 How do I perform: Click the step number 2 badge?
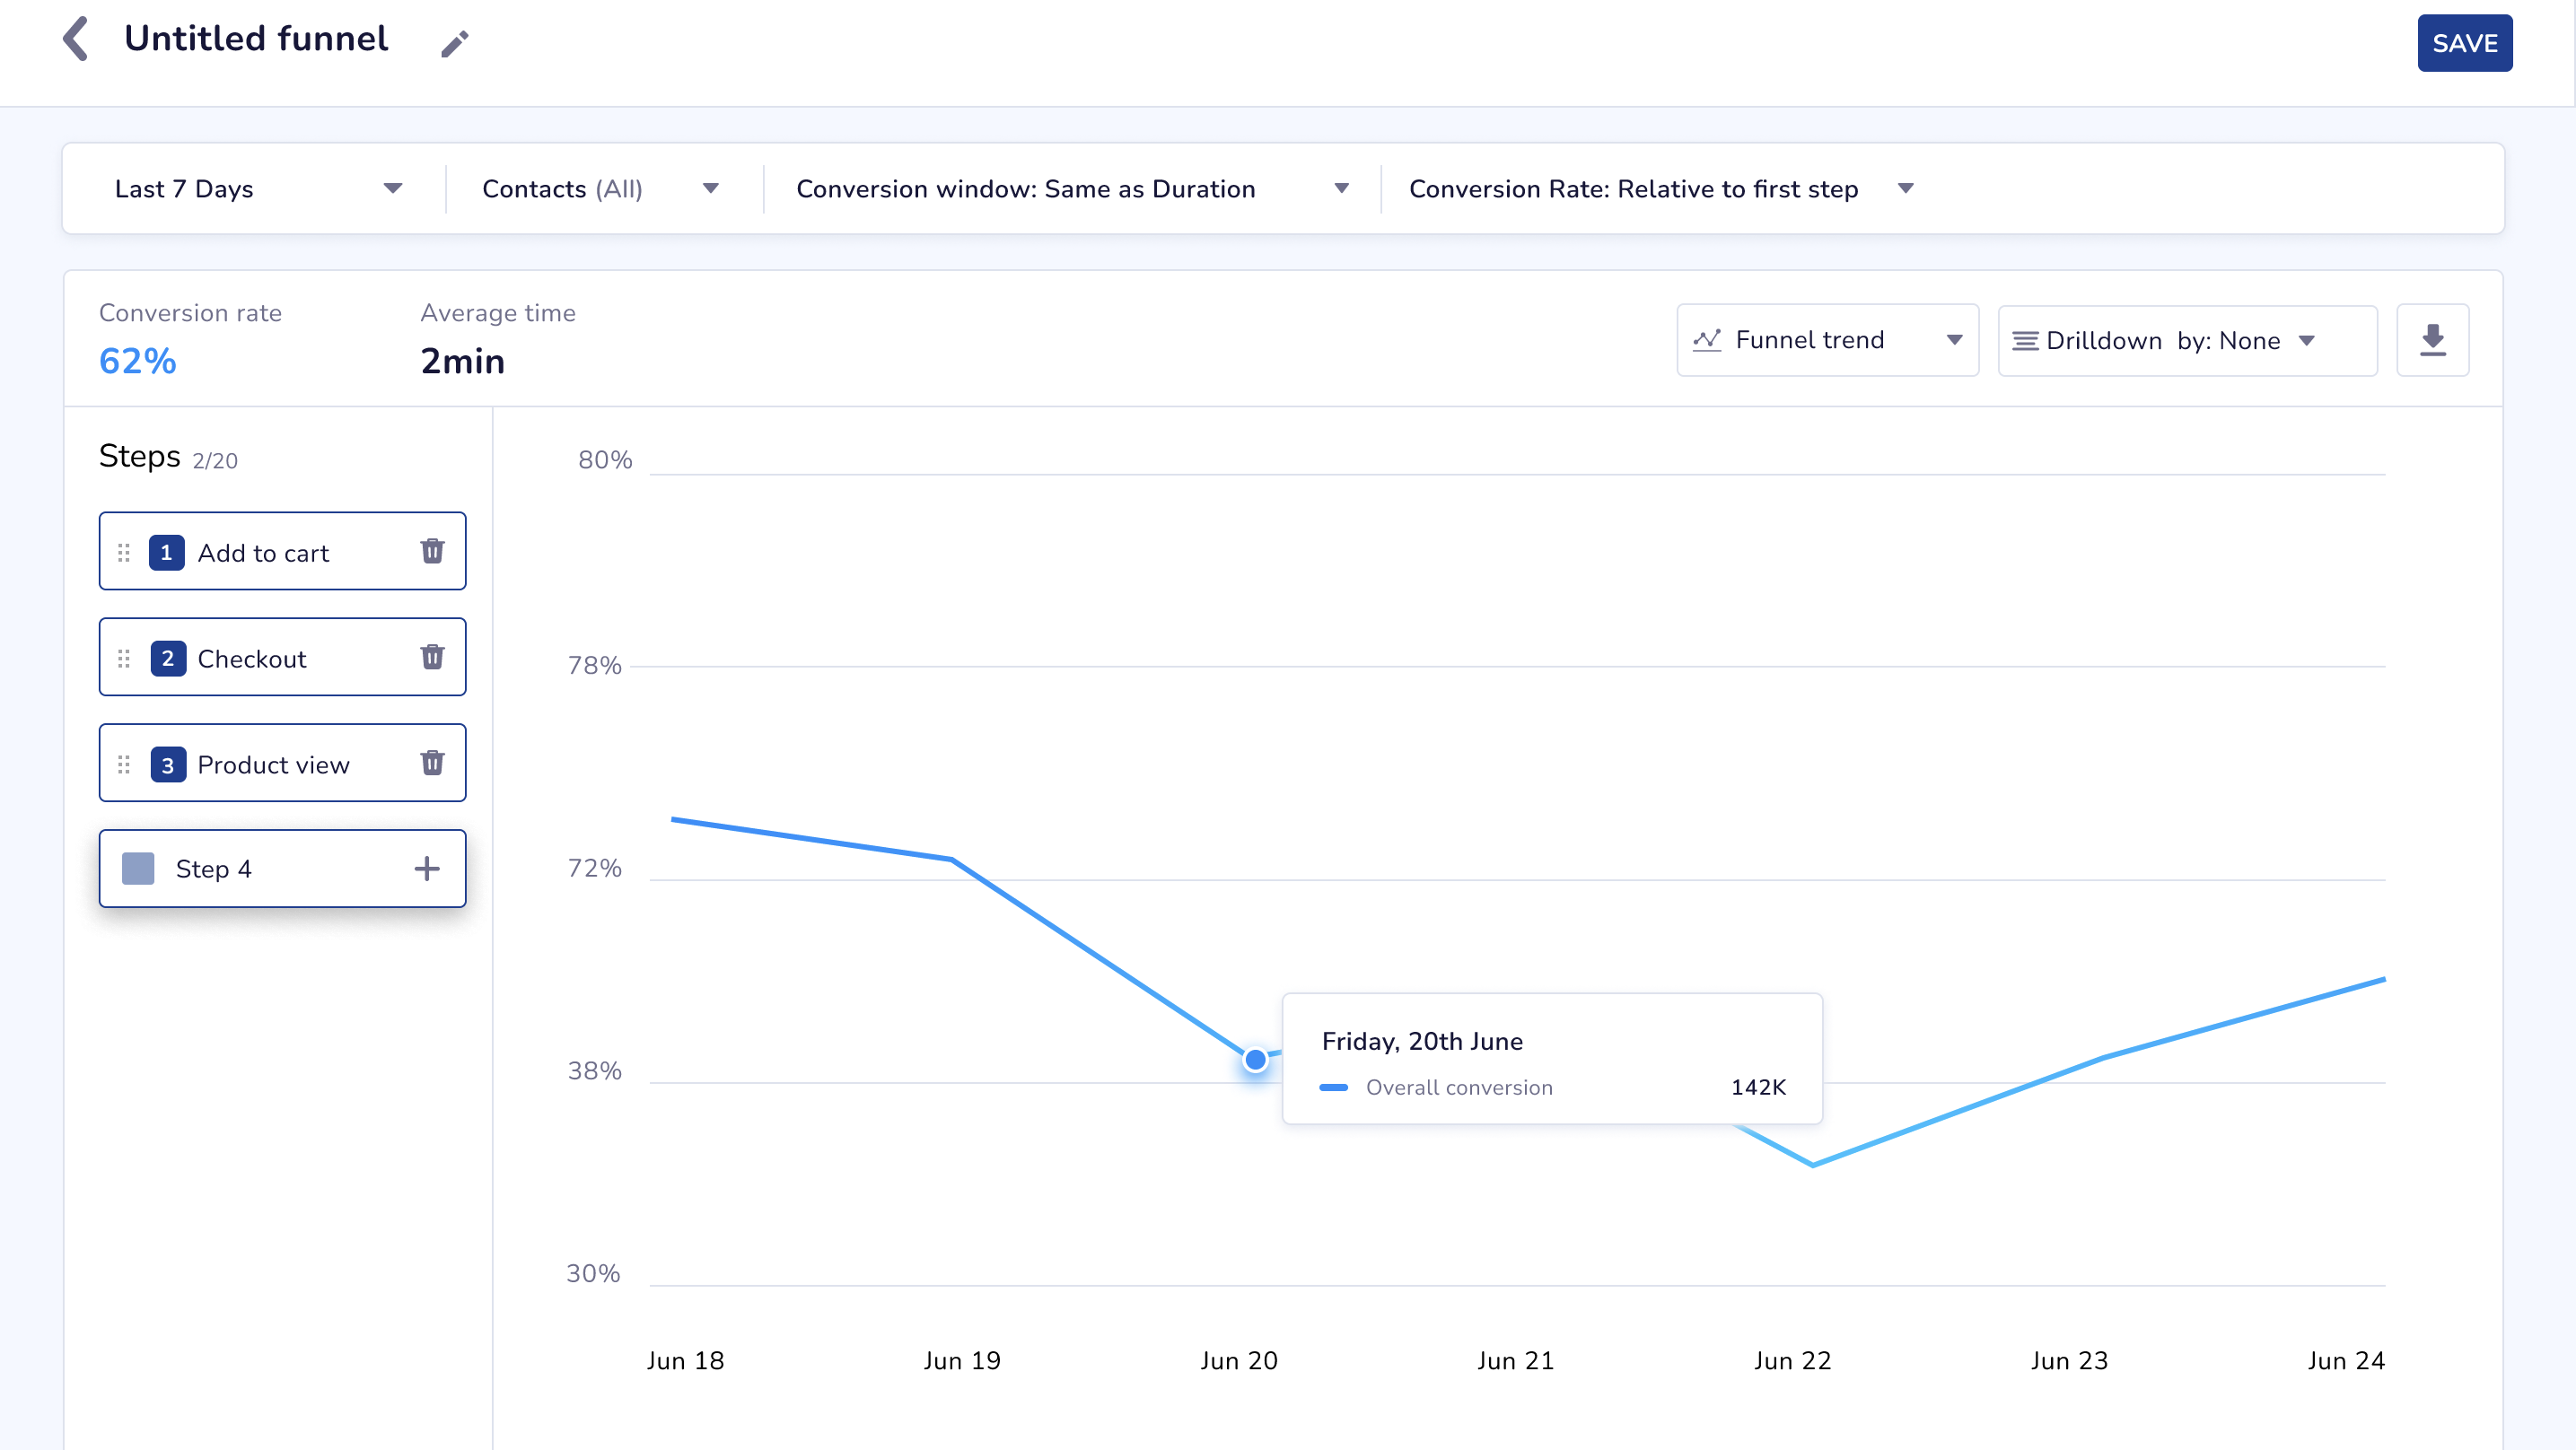point(168,659)
